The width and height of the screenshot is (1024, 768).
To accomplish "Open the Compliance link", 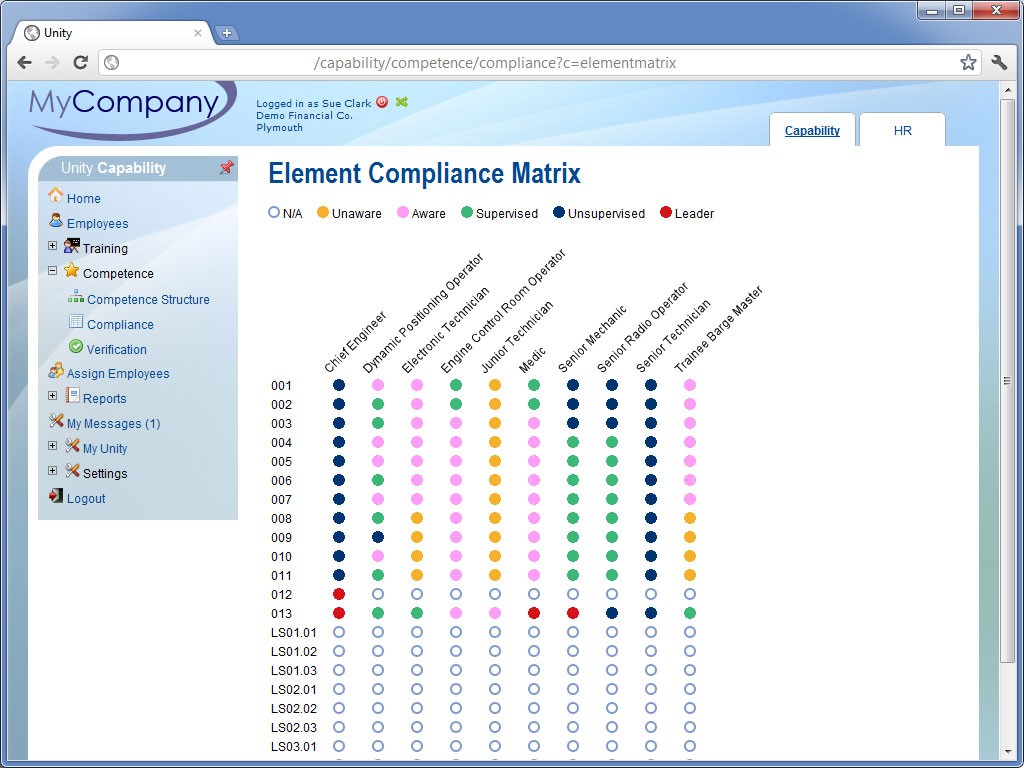I will pos(120,325).
